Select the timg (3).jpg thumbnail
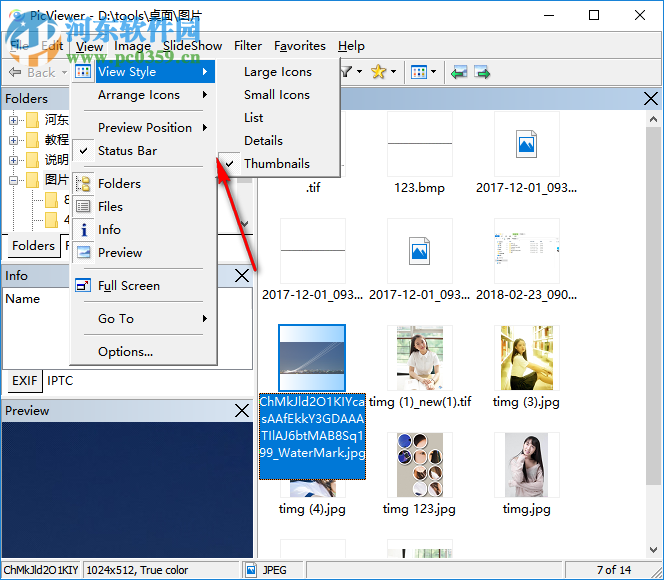The height and width of the screenshot is (580, 664). [x=526, y=358]
